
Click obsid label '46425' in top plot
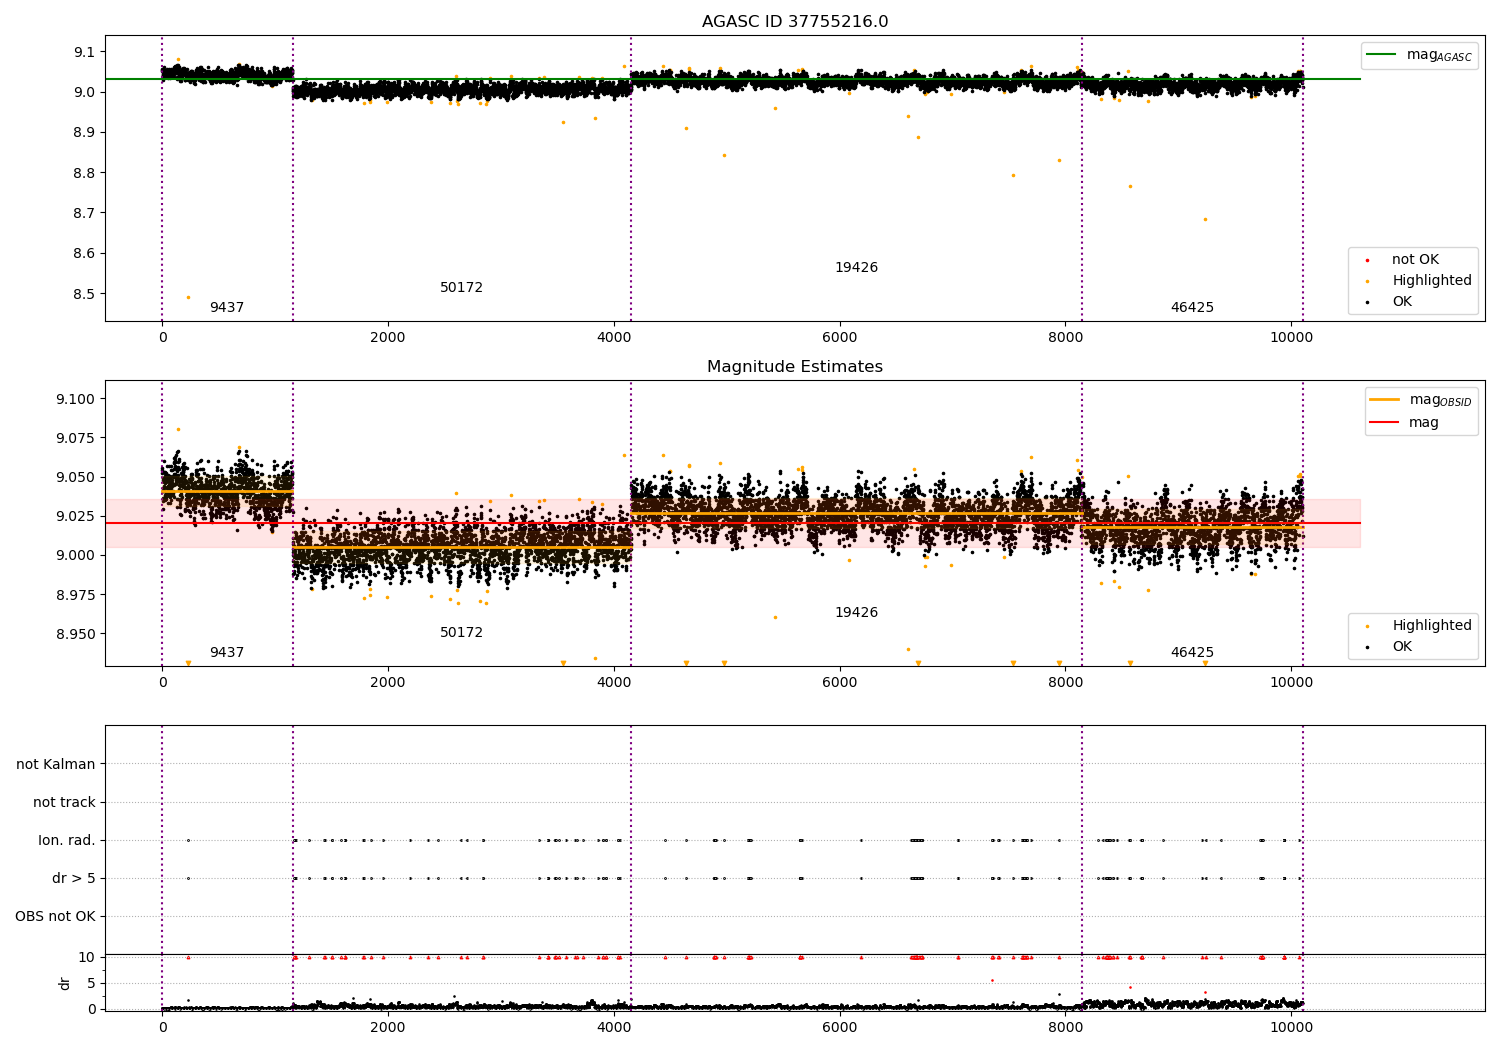point(1192,308)
